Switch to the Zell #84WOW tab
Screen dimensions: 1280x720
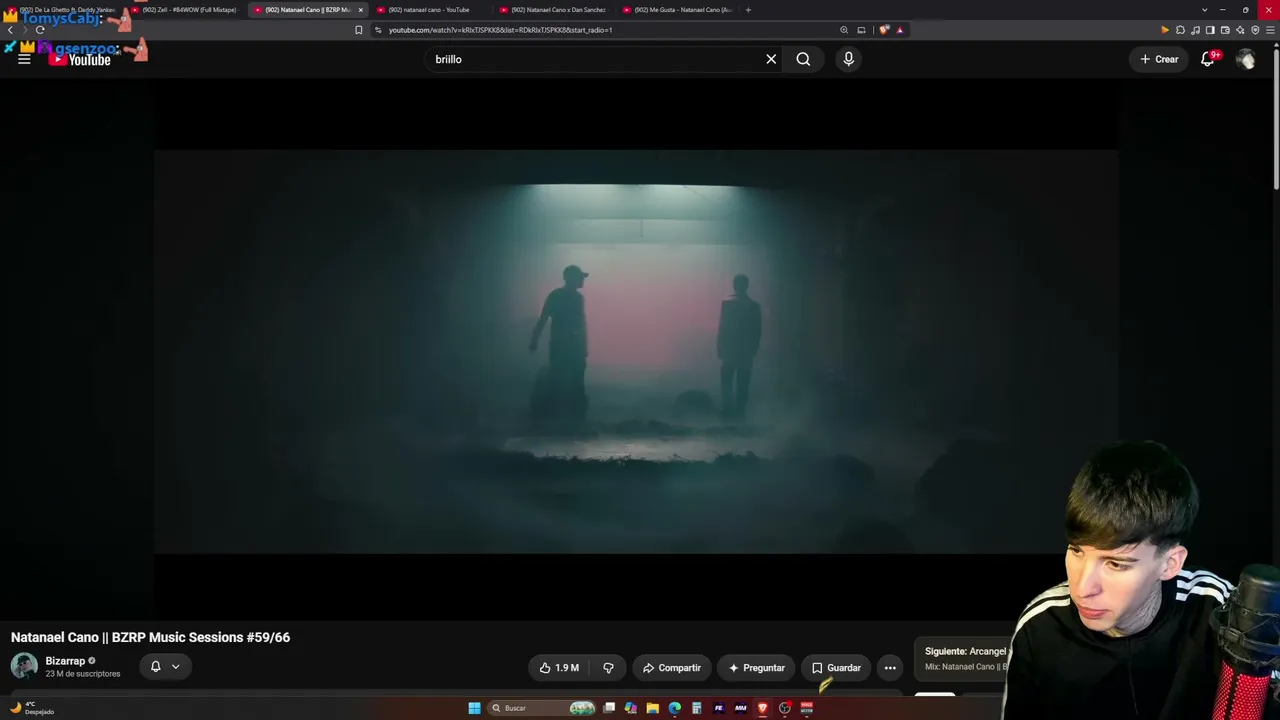coord(188,10)
